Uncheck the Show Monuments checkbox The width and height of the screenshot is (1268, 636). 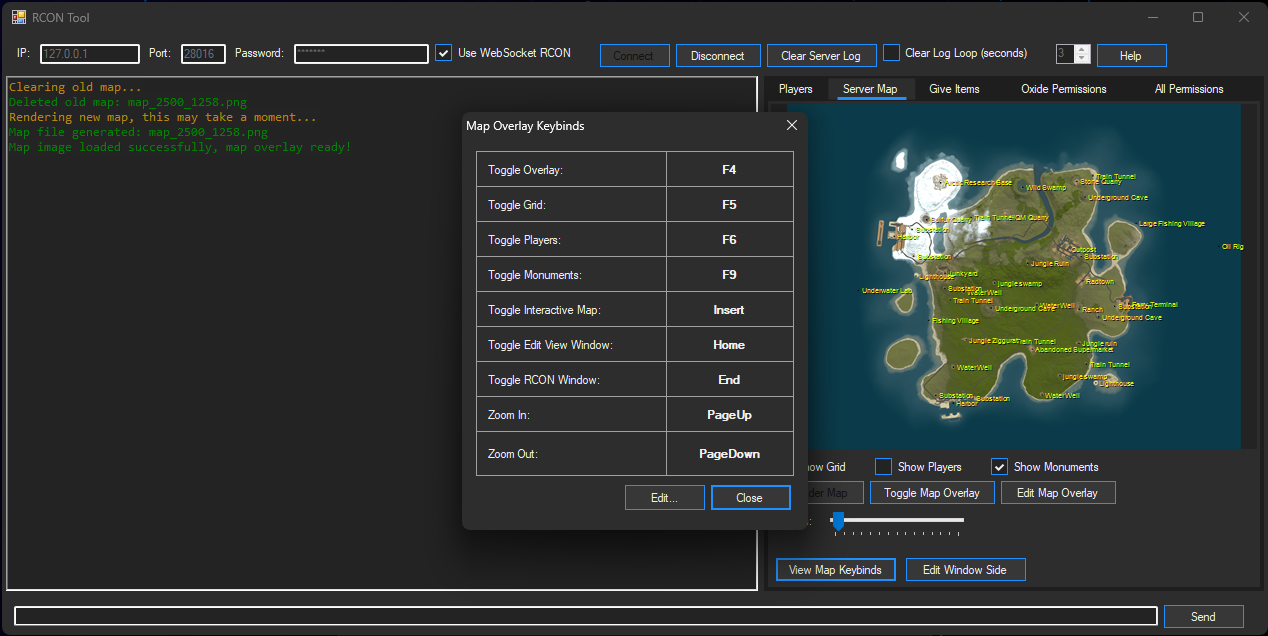pos(999,467)
